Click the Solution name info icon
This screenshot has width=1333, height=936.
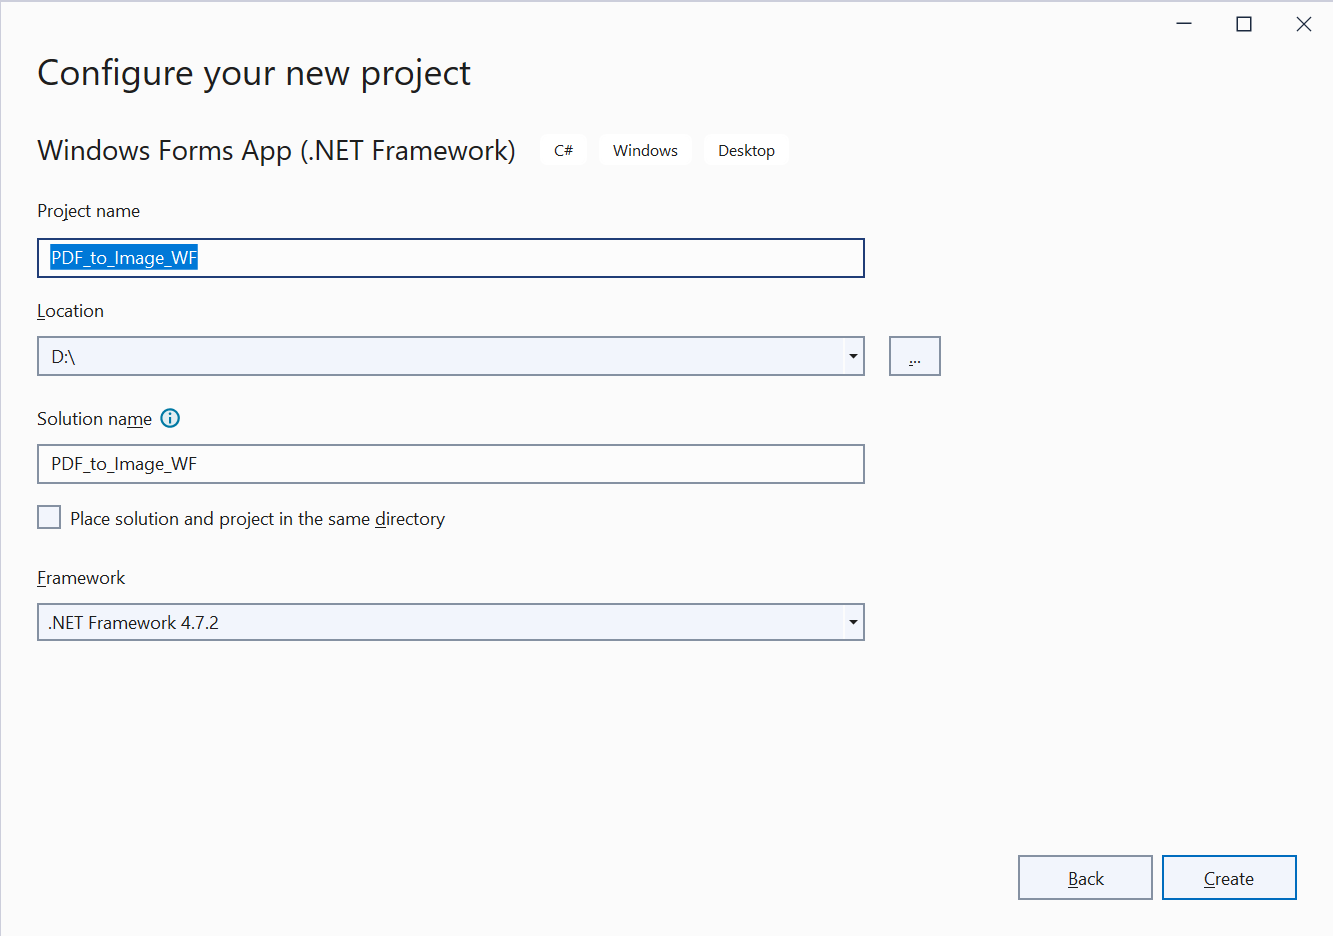click(170, 419)
